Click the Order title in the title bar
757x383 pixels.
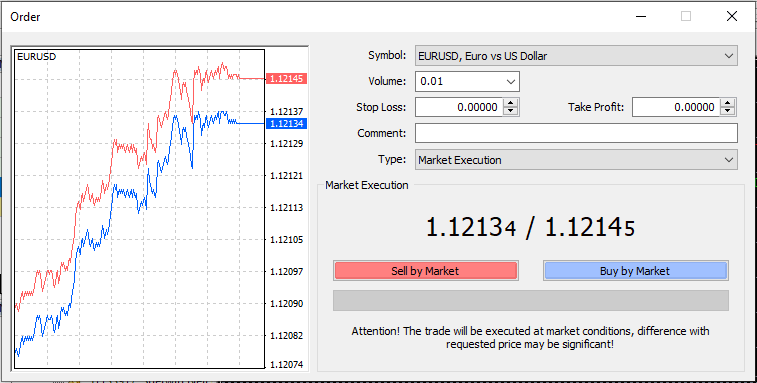point(25,17)
